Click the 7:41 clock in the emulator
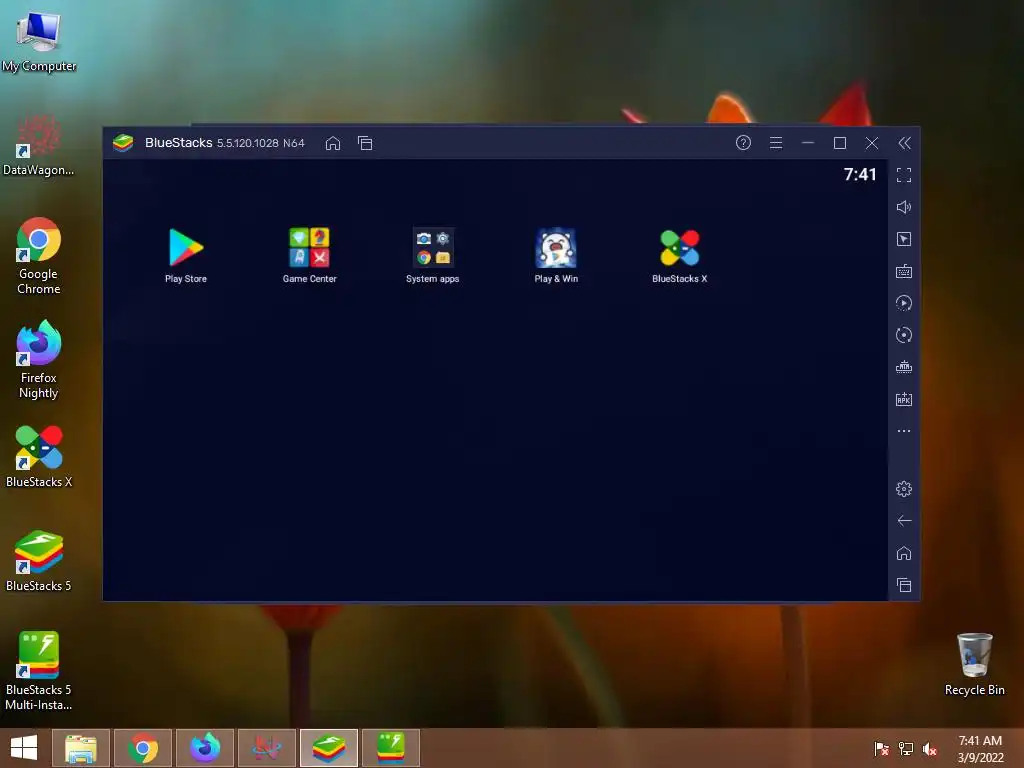This screenshot has height=768, width=1024. coord(859,174)
